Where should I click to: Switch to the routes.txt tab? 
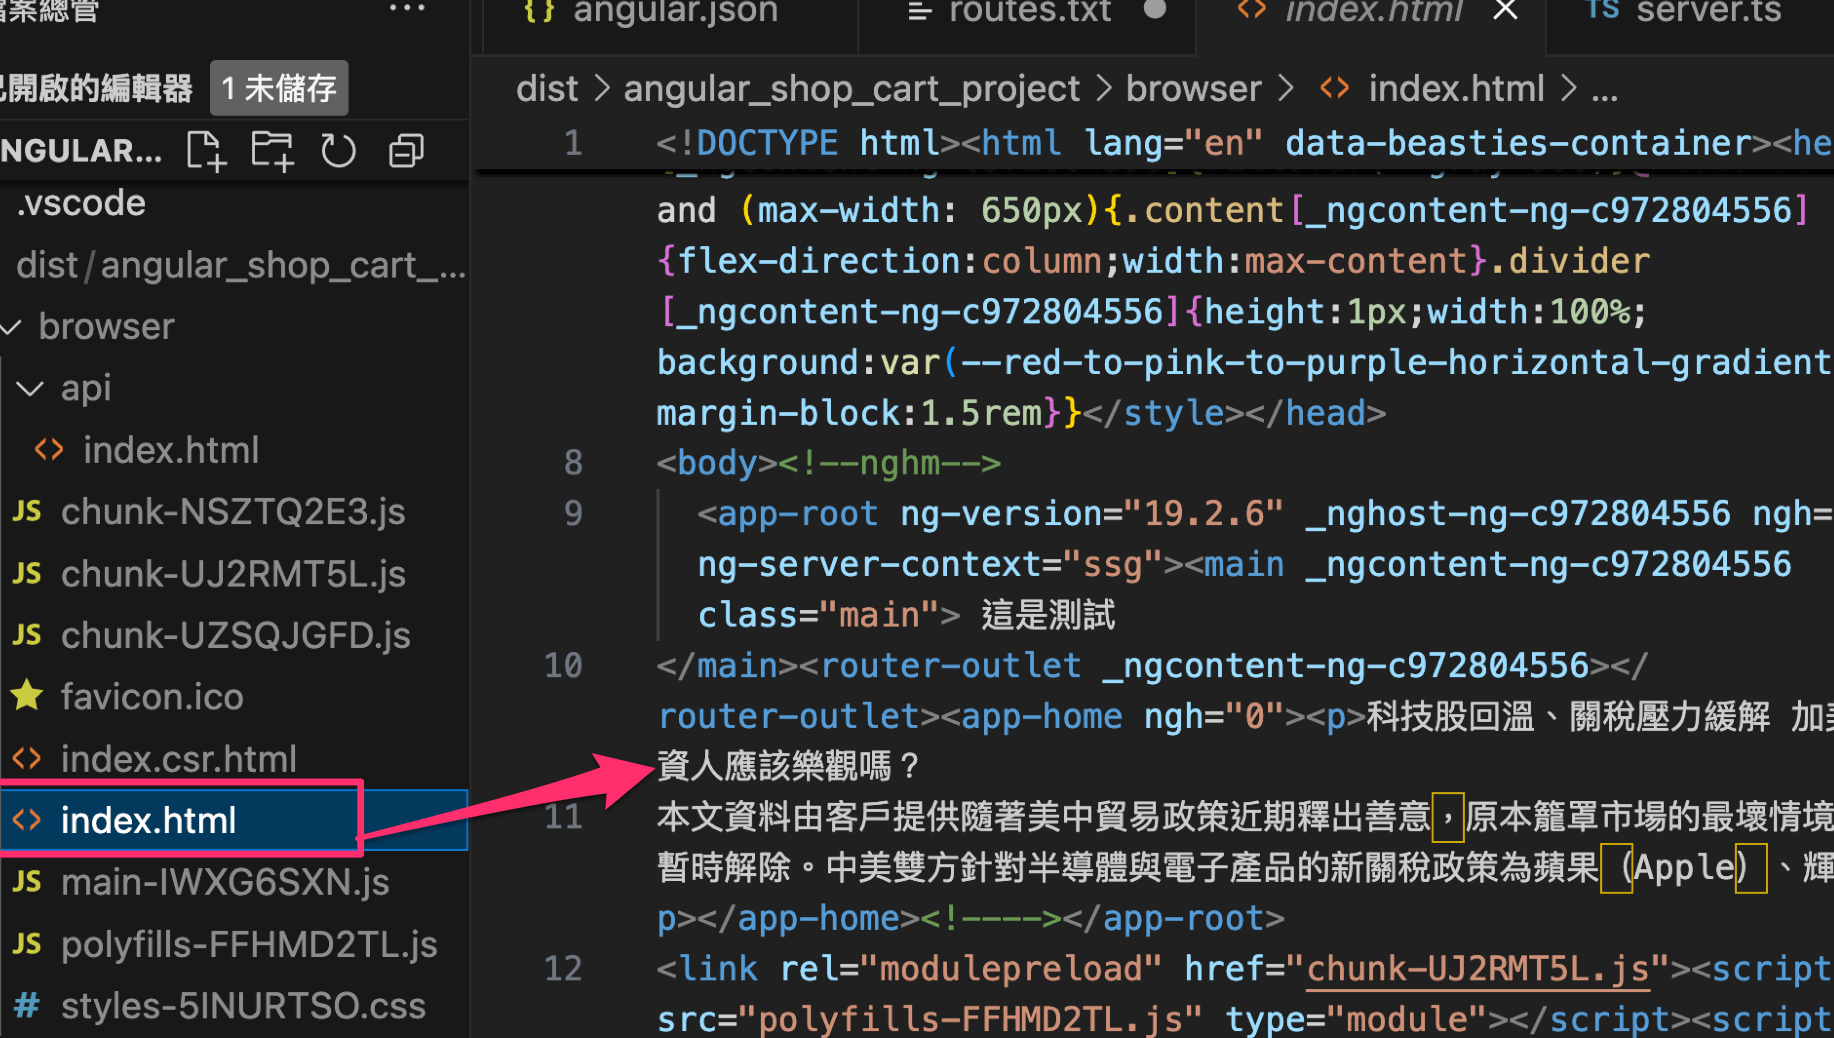click(1029, 12)
